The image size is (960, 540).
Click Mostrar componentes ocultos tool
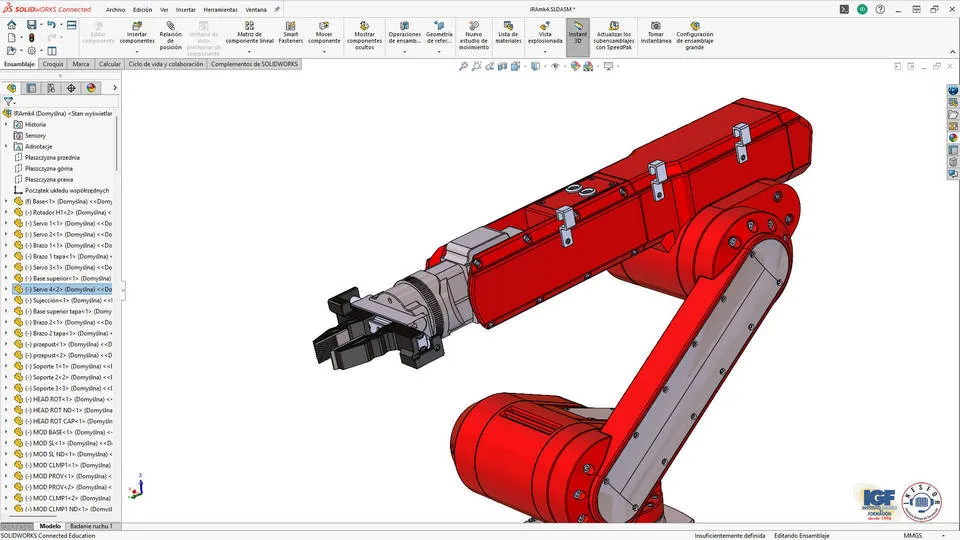[364, 36]
